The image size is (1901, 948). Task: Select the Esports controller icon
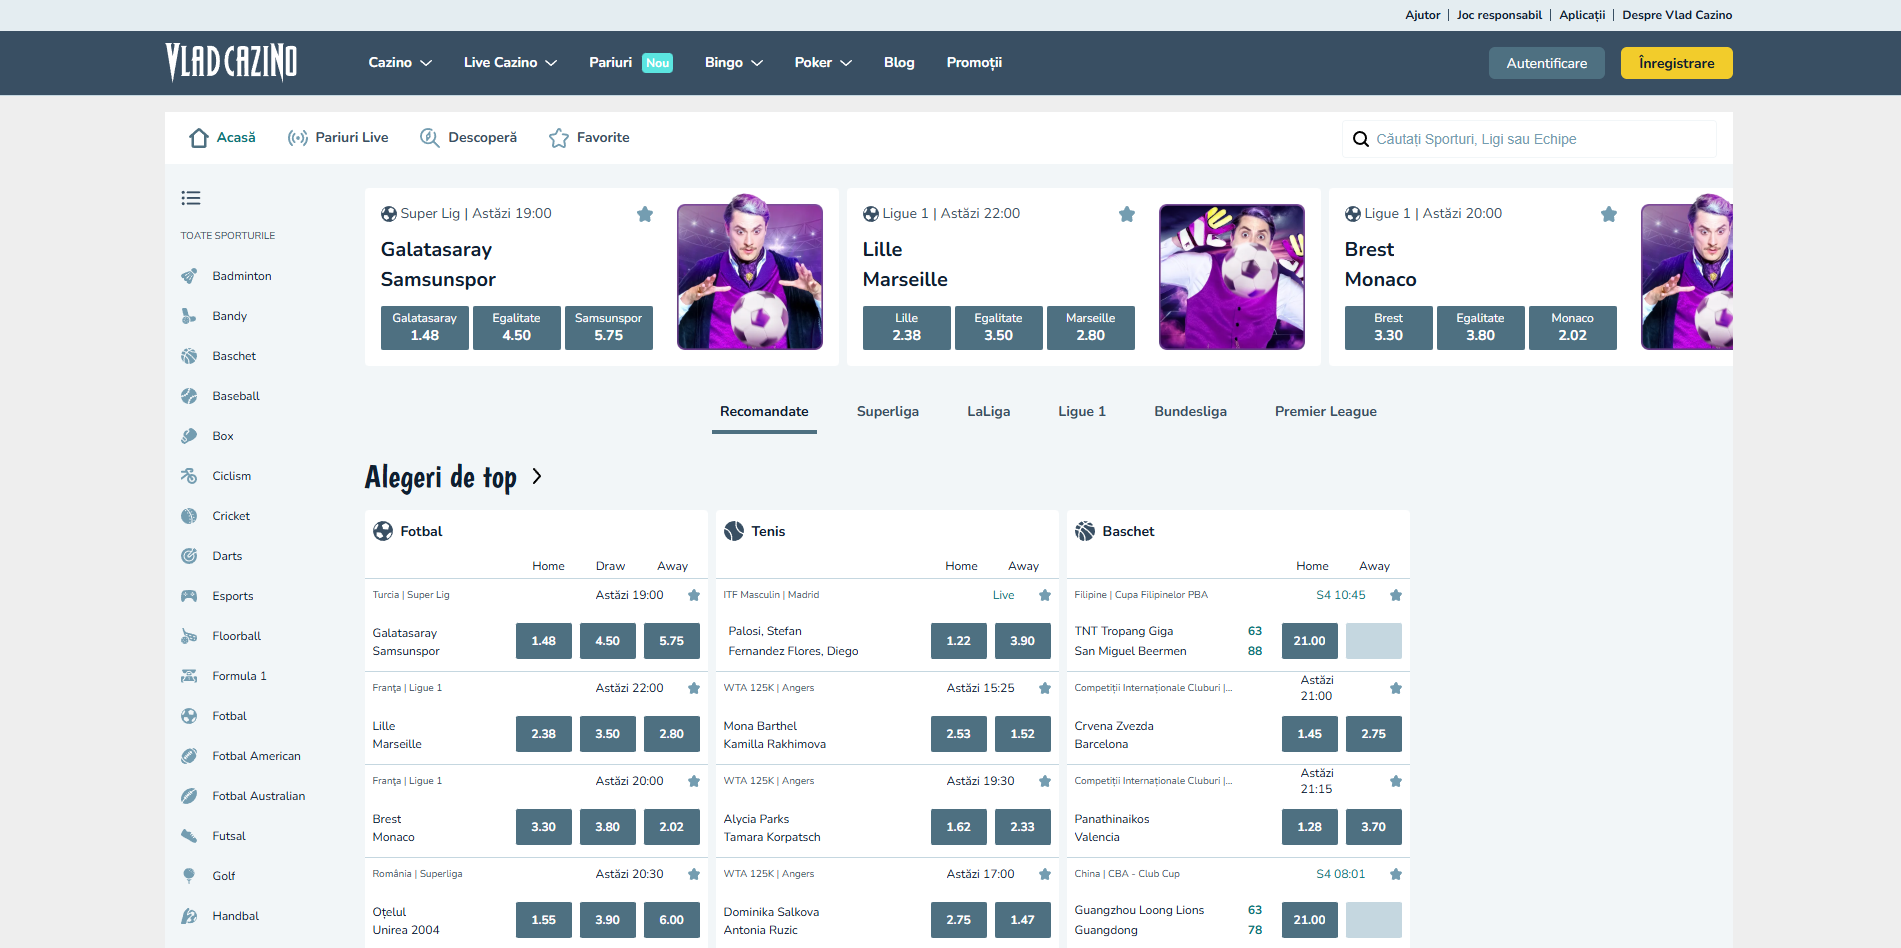pos(189,596)
